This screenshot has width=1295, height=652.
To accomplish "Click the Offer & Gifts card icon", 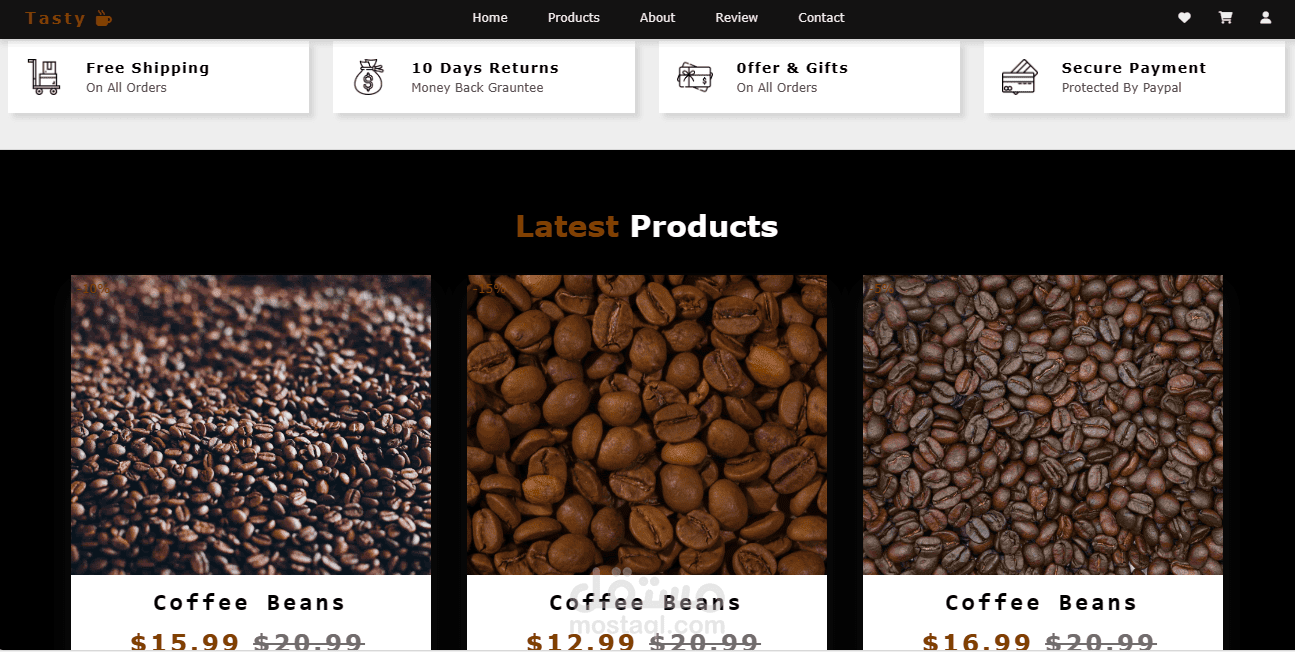I will tap(694, 77).
